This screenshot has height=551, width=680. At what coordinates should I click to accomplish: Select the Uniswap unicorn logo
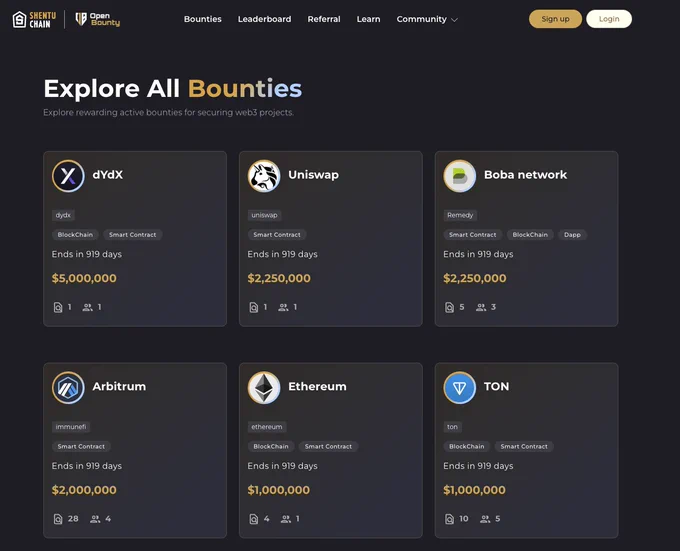[x=264, y=176]
